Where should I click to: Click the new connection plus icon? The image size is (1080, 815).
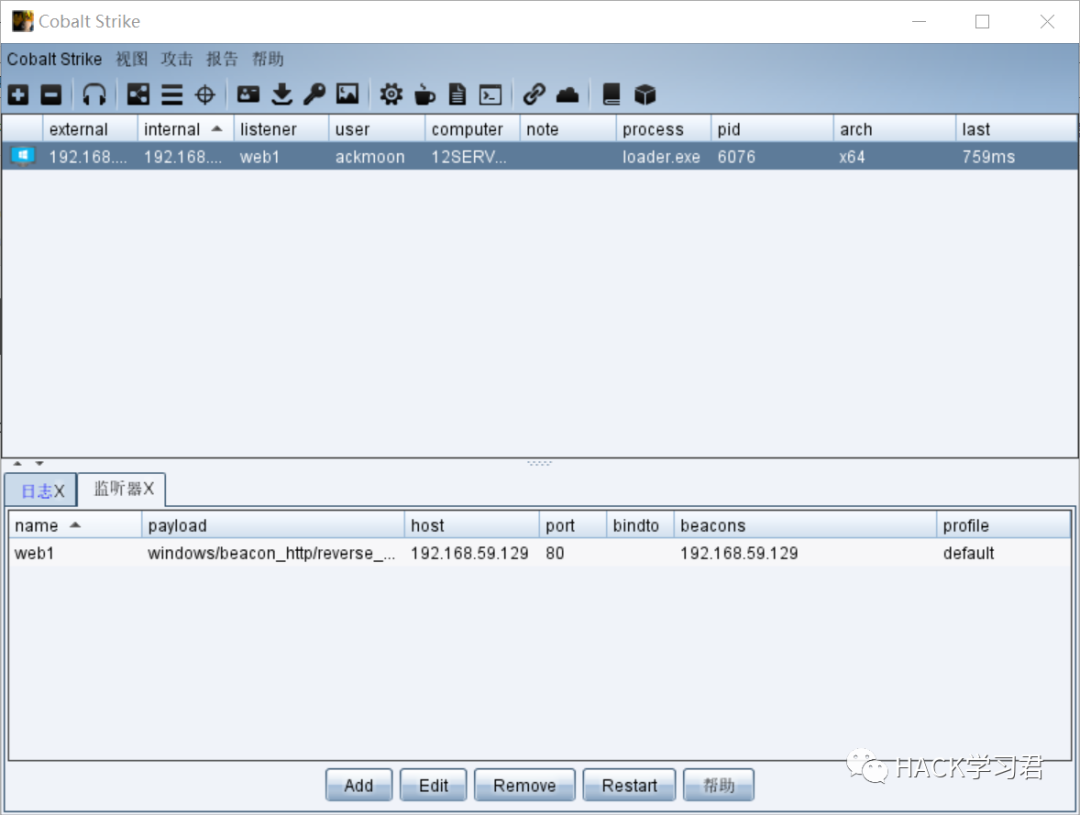(19, 94)
